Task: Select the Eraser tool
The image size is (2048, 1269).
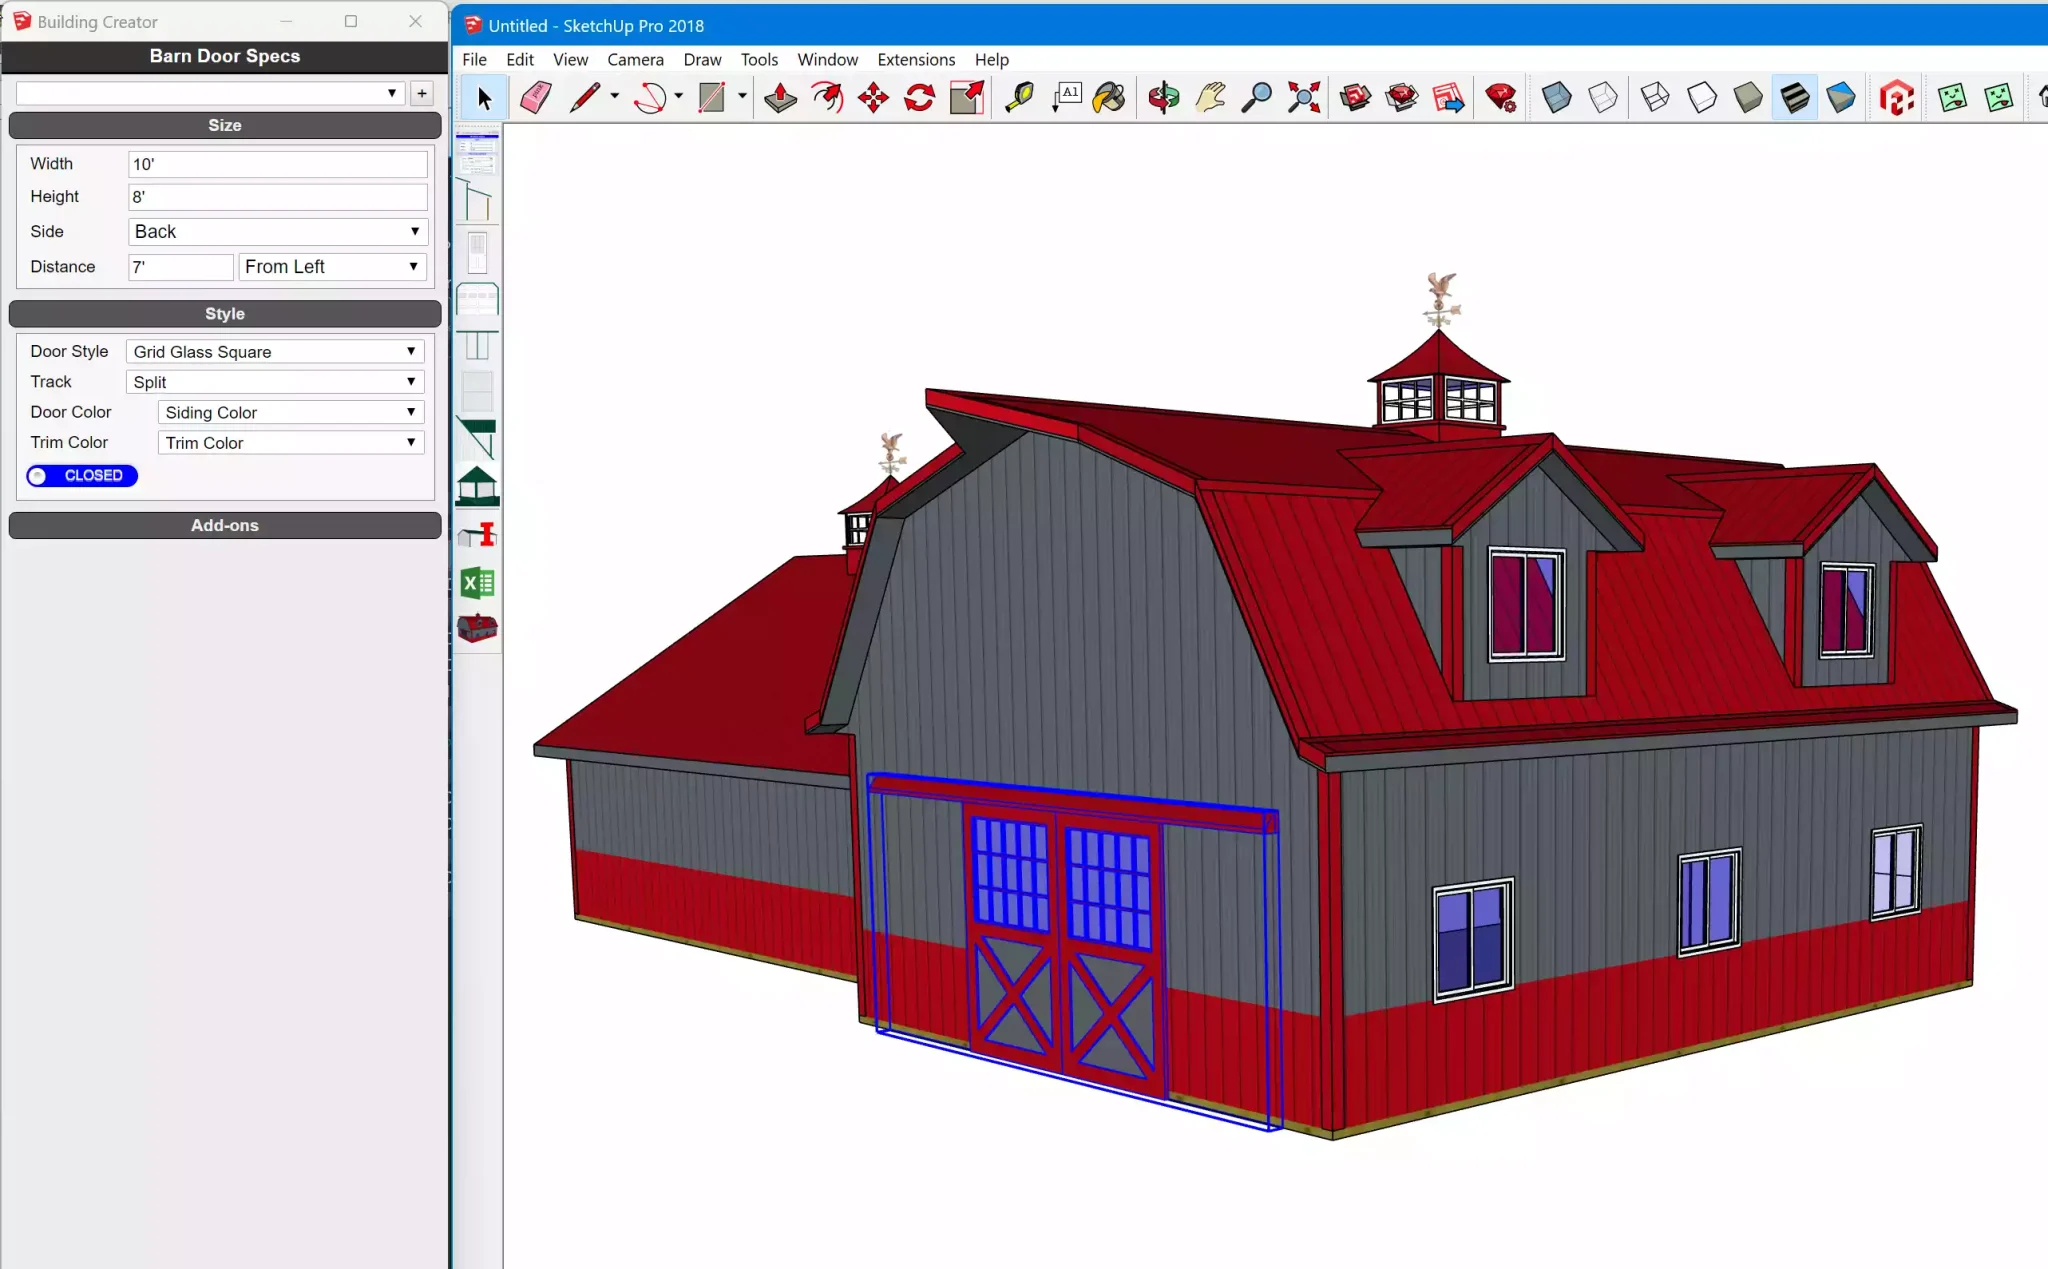Action: pos(536,97)
